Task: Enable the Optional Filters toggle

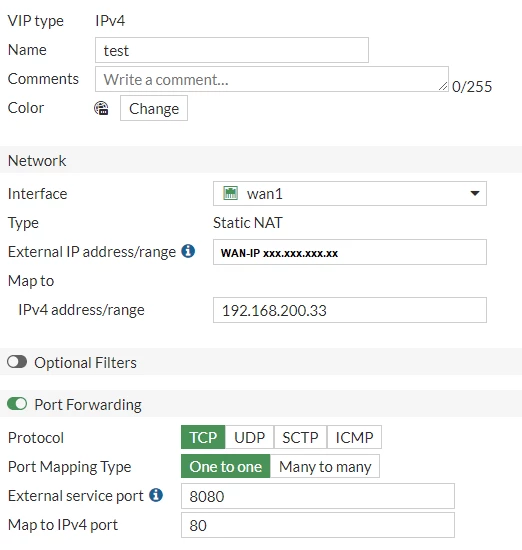Action: (17, 362)
